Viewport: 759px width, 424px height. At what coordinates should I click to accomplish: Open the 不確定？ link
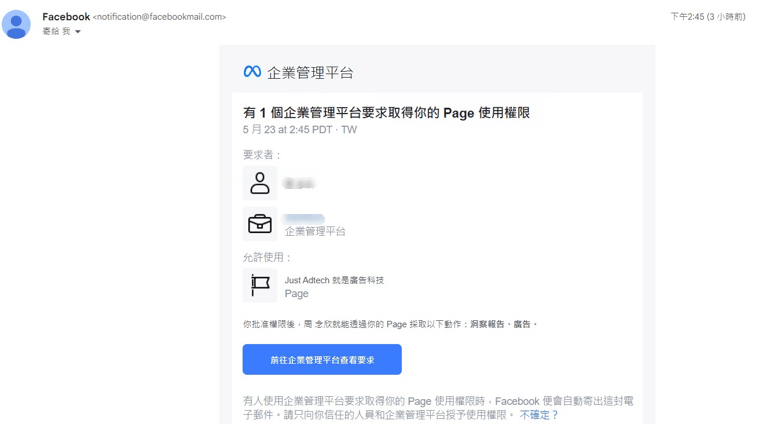539,415
